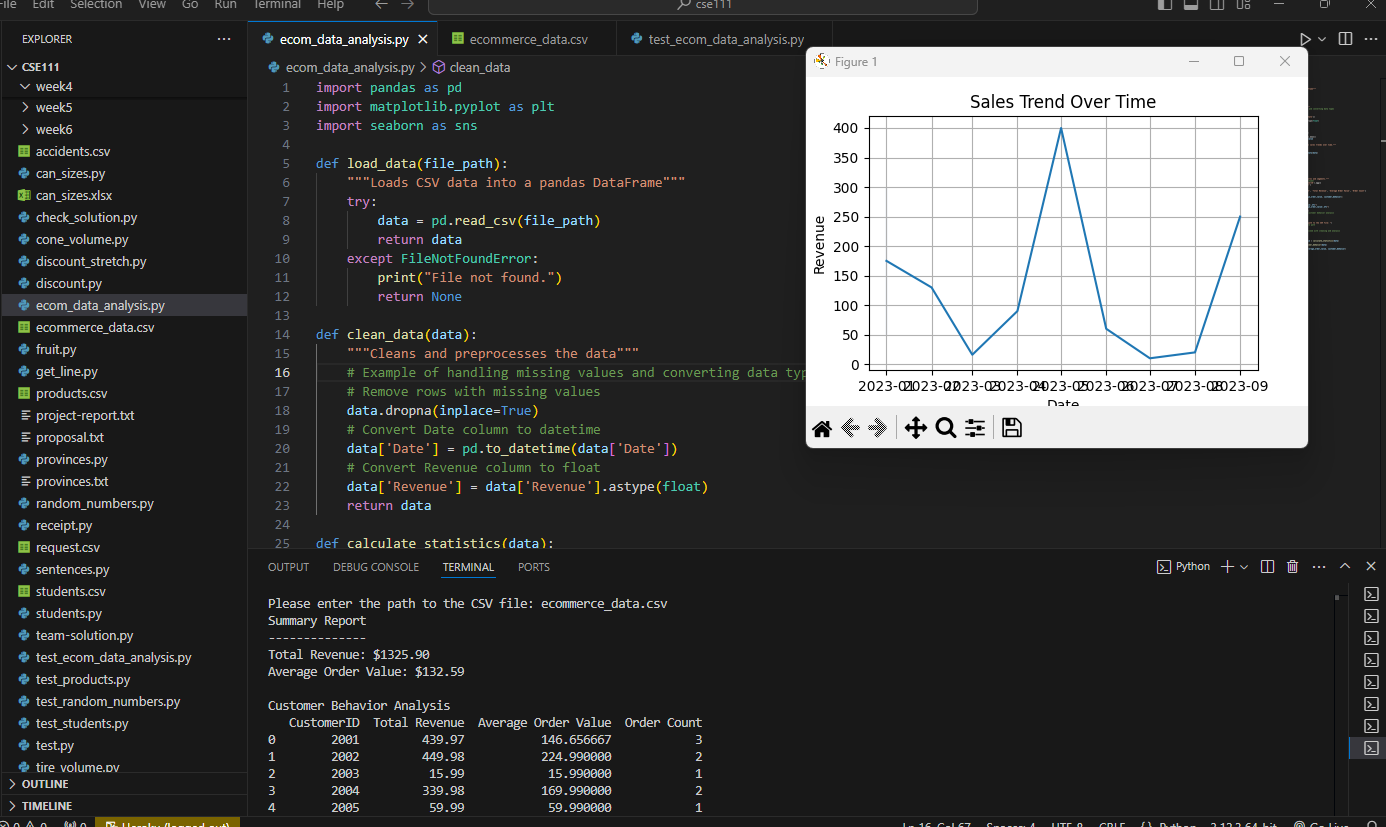Click the cse111 search command box
1386x827 pixels.
(x=702, y=5)
